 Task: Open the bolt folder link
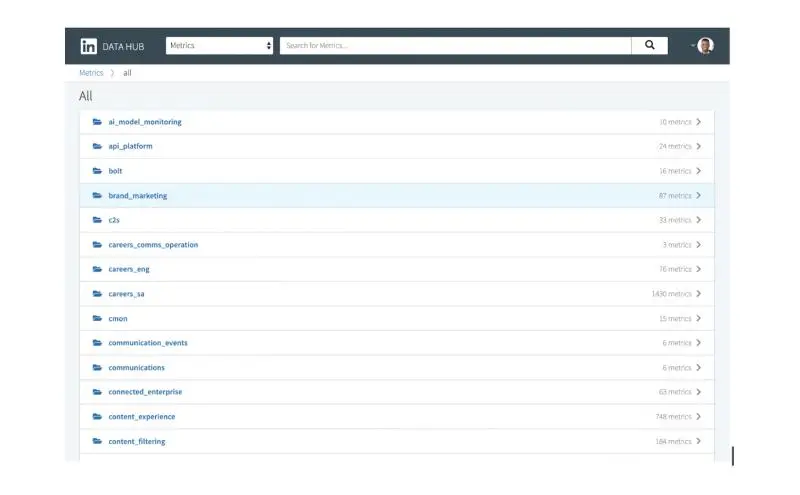pyautogui.click(x=115, y=171)
